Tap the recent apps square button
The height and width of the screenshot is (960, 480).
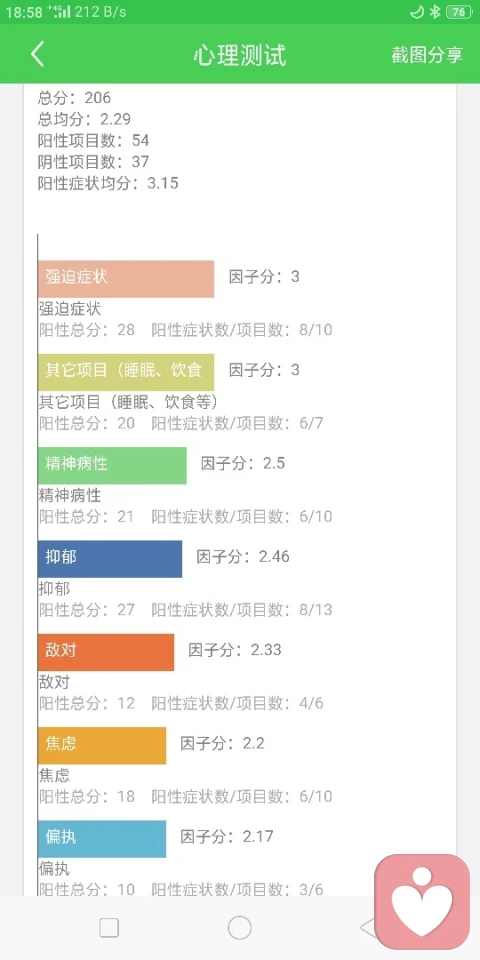click(109, 928)
